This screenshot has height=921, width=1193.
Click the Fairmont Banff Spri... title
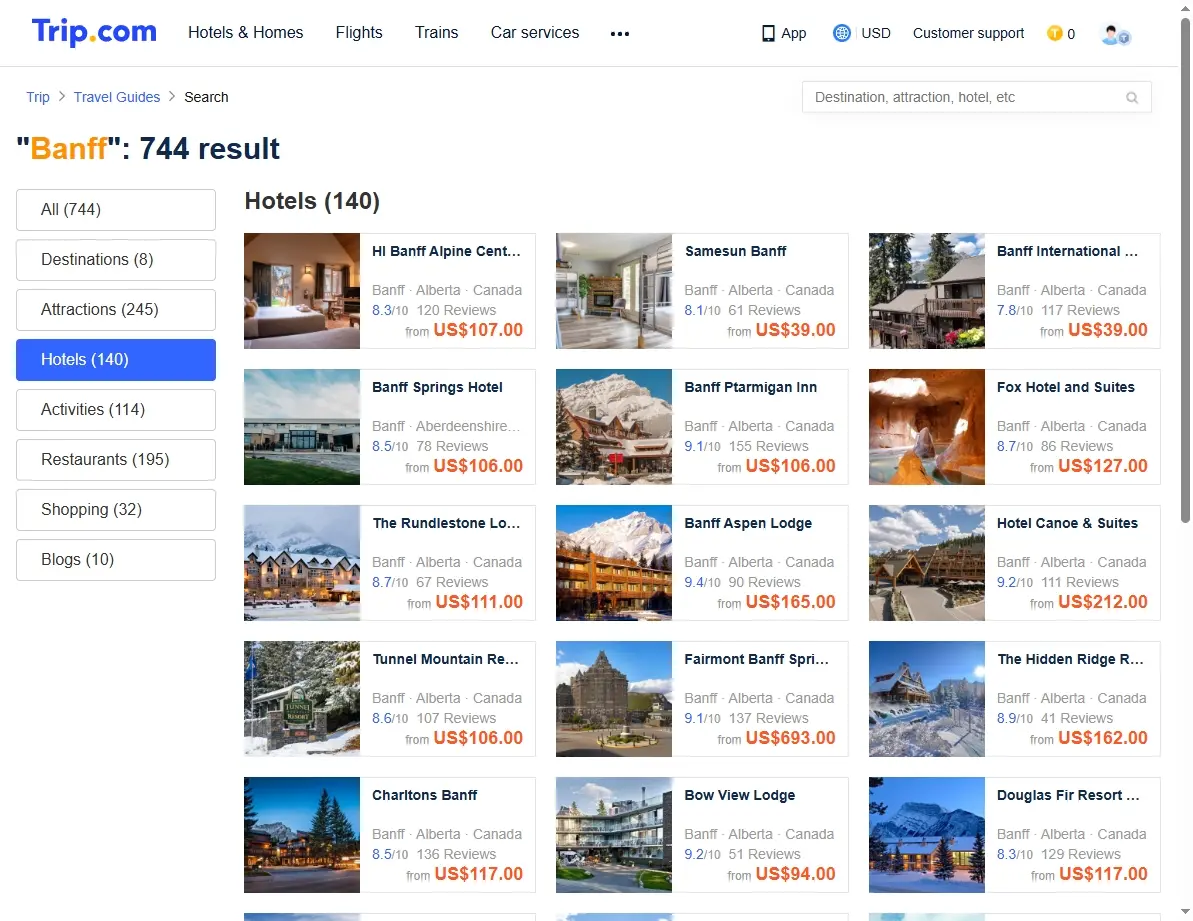pyautogui.click(x=757, y=659)
